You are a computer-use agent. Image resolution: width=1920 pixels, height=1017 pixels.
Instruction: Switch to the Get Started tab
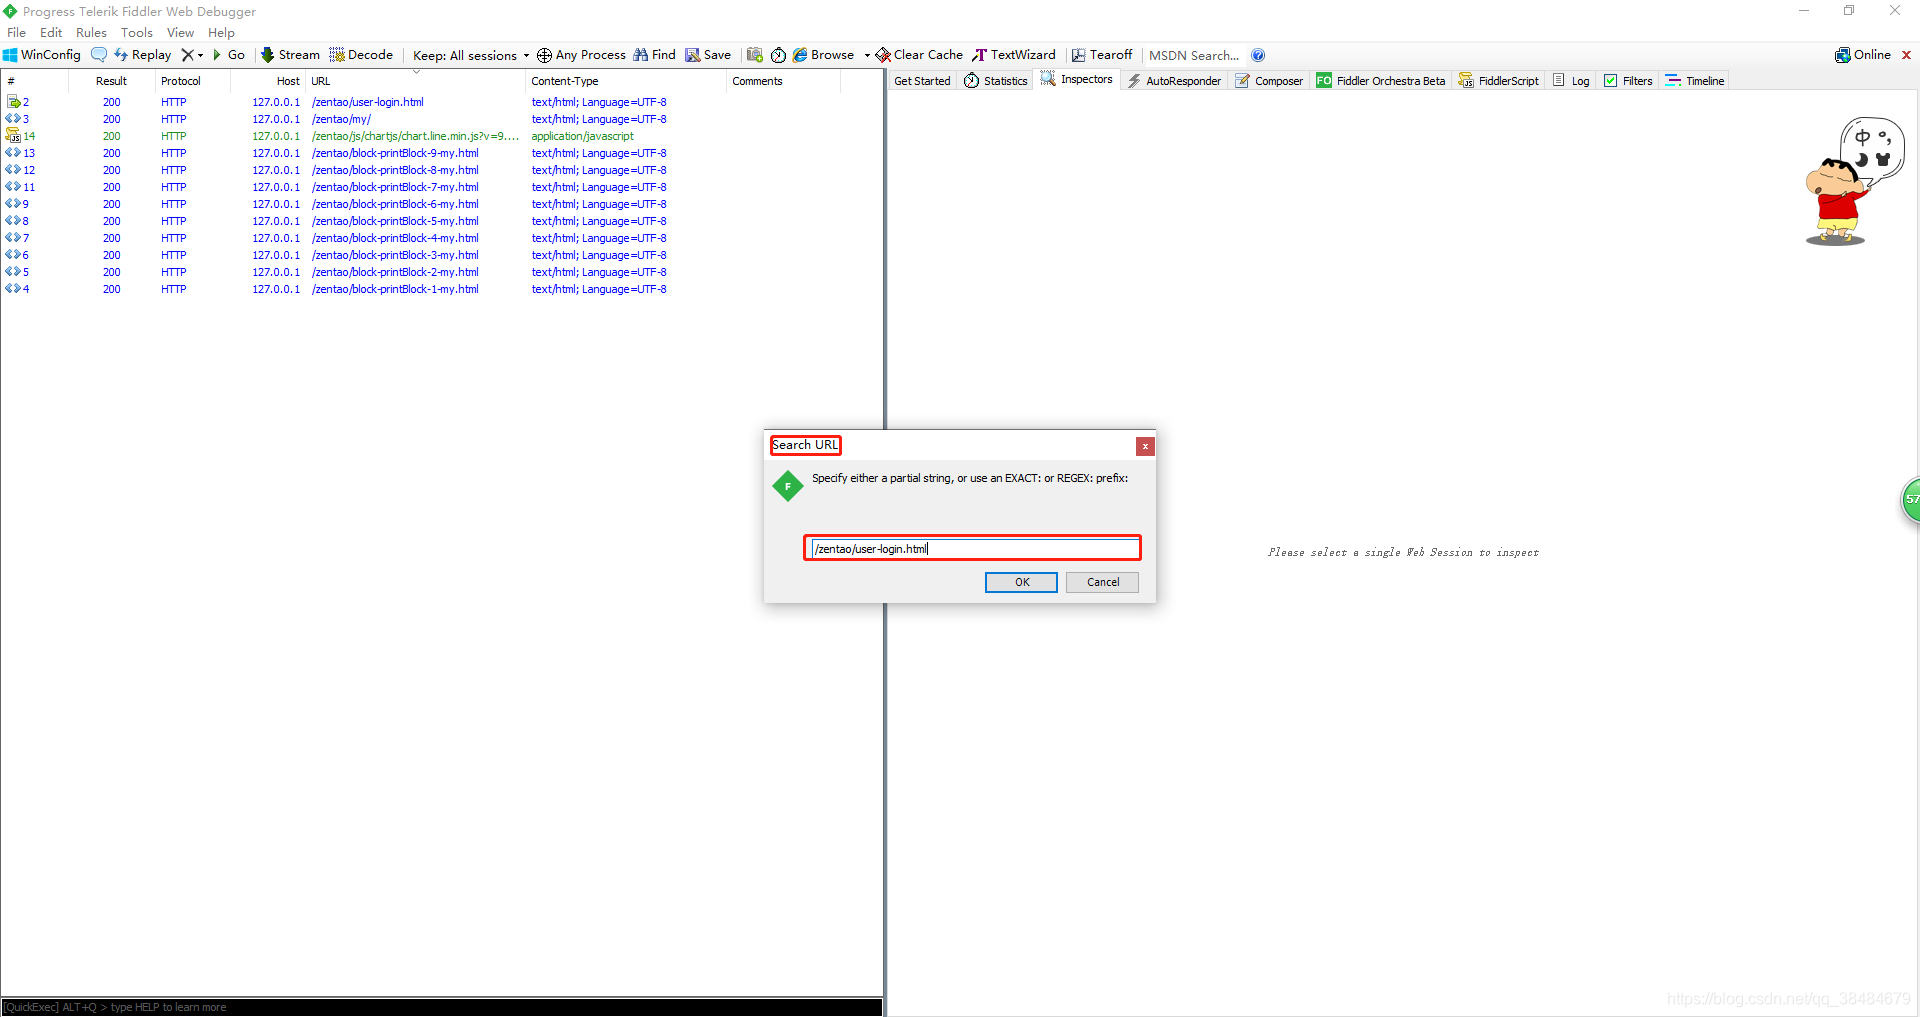pos(922,81)
